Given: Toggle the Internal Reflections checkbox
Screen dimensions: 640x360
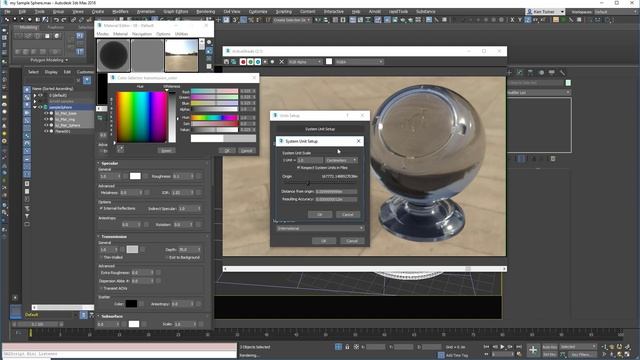Looking at the screenshot, I should tap(101, 208).
